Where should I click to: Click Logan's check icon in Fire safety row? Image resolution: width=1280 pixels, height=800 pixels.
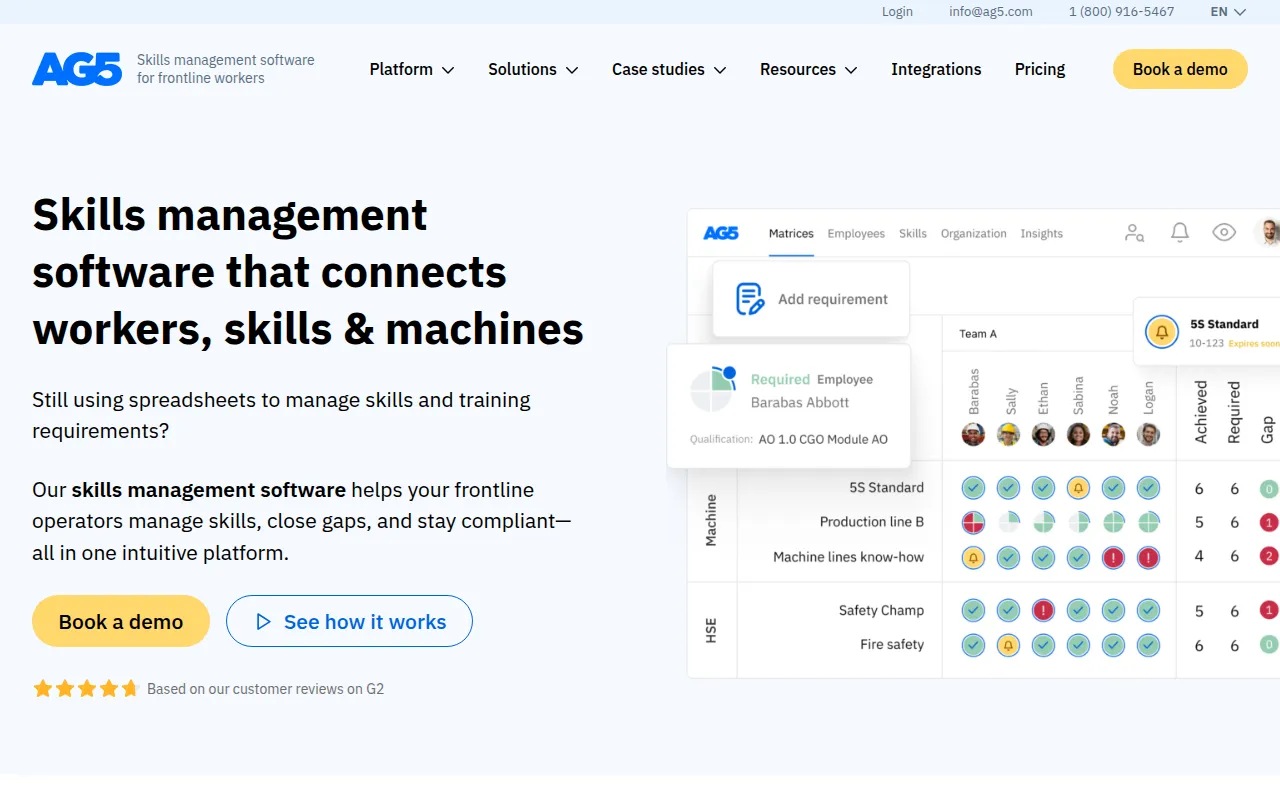1148,645
